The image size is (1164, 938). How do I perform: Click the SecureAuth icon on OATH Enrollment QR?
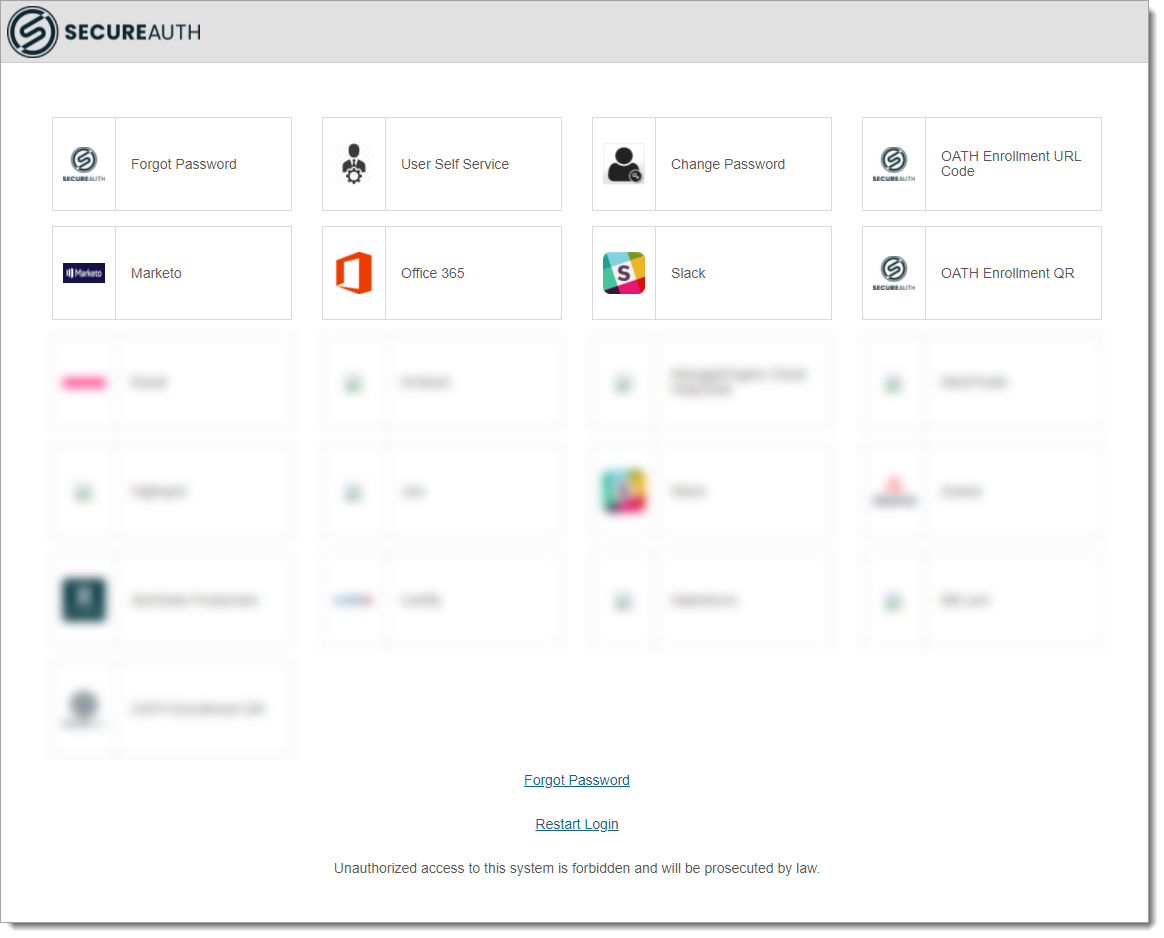pos(893,272)
